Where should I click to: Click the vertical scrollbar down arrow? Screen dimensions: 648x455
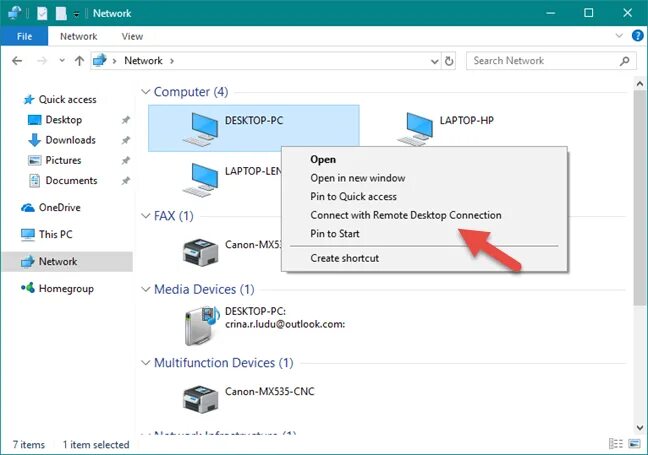click(640, 428)
